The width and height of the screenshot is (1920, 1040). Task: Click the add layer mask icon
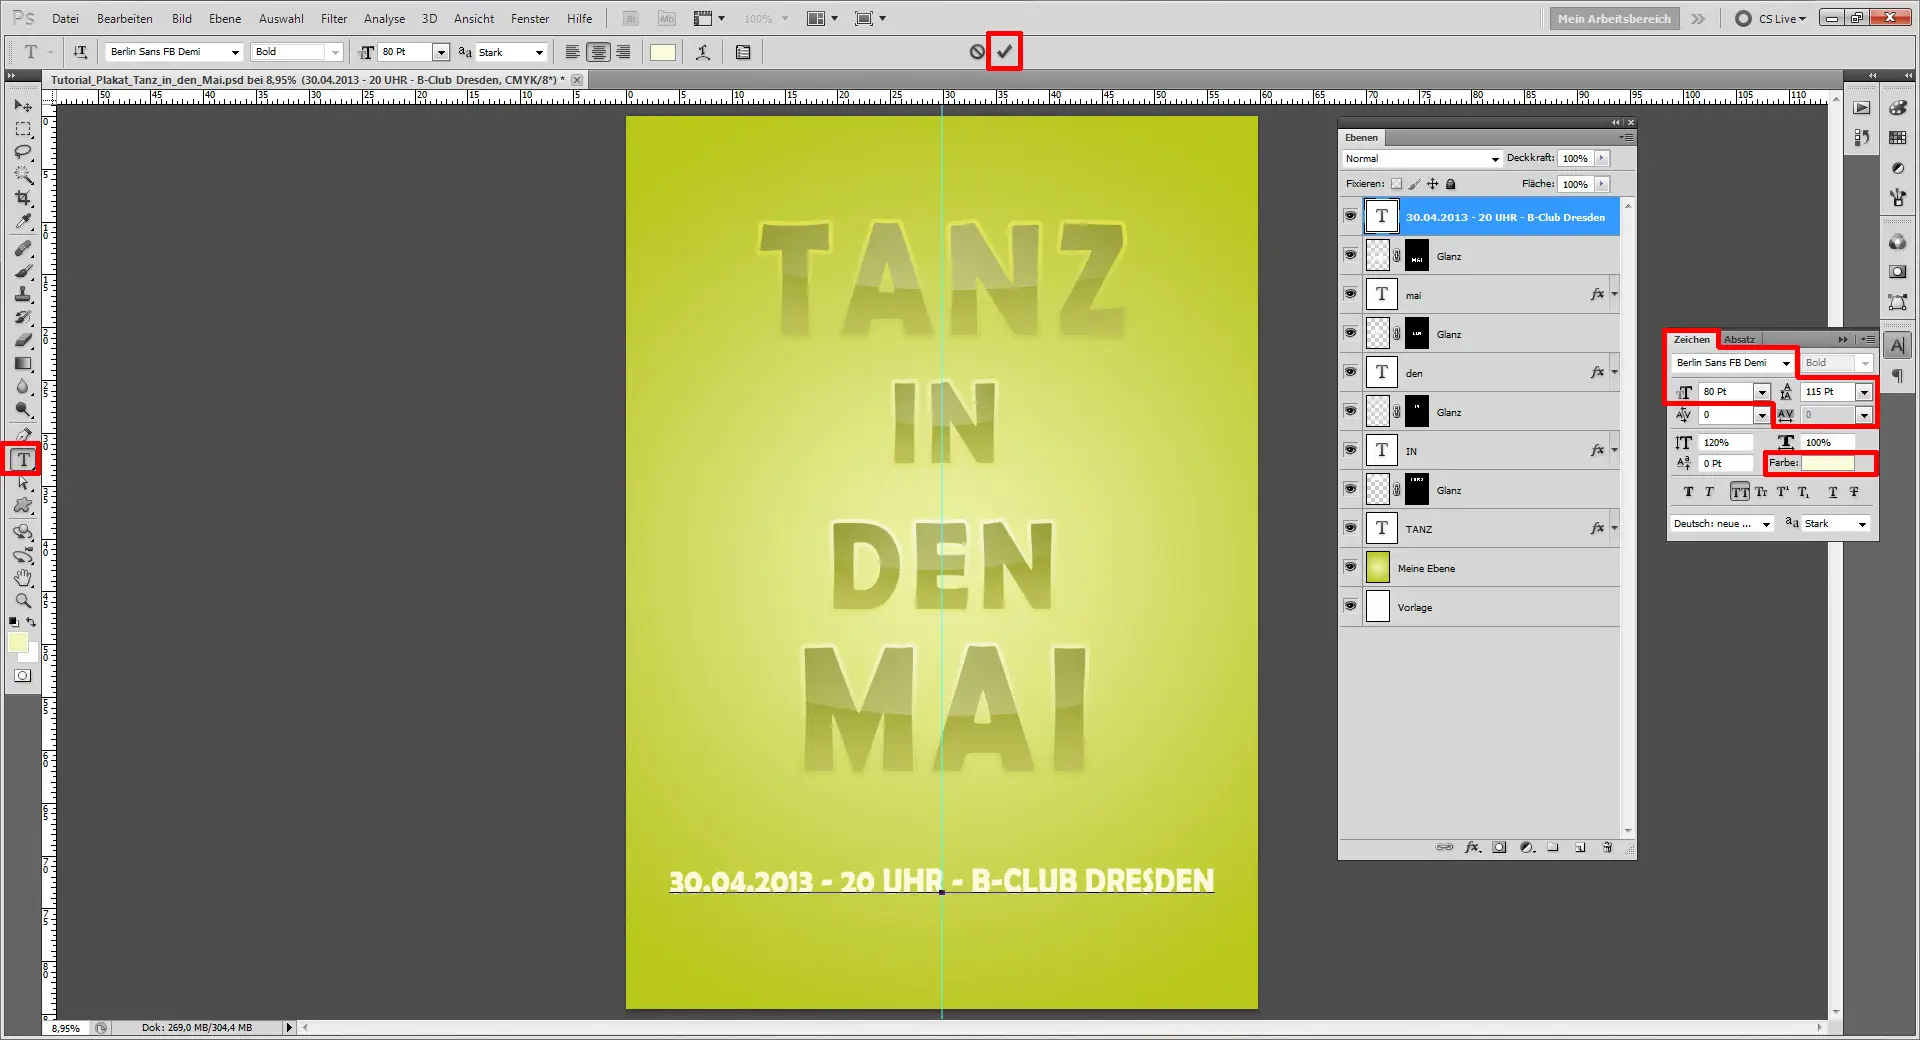1499,848
